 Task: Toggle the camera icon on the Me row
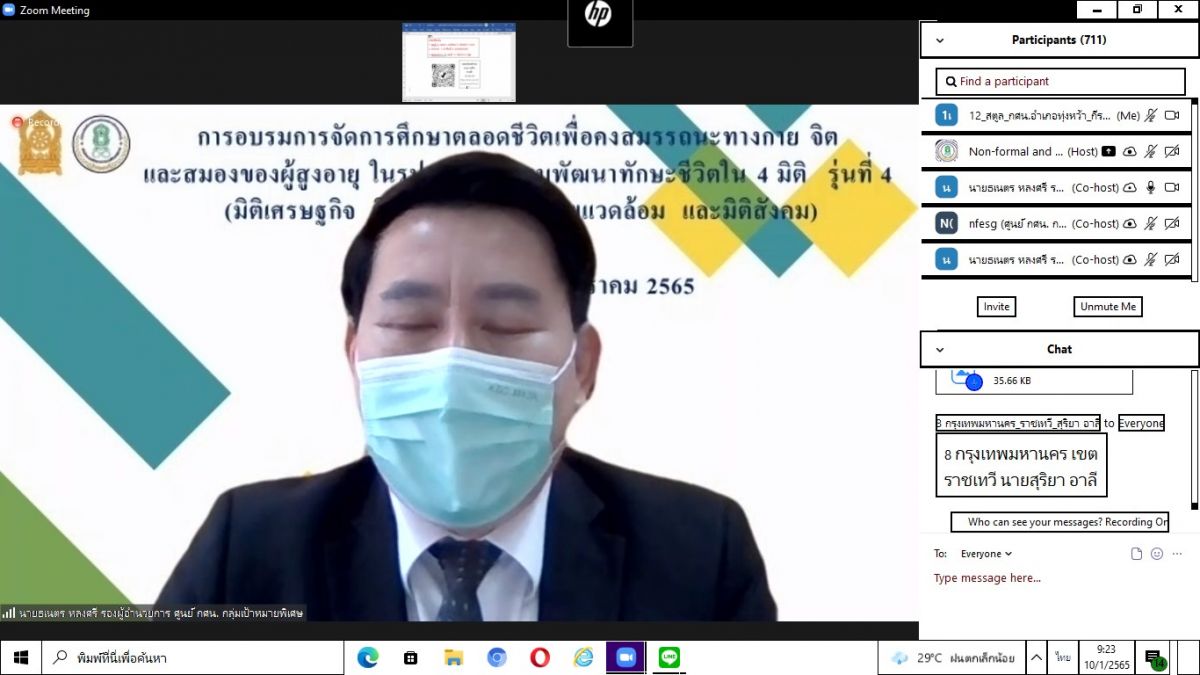pos(1172,116)
